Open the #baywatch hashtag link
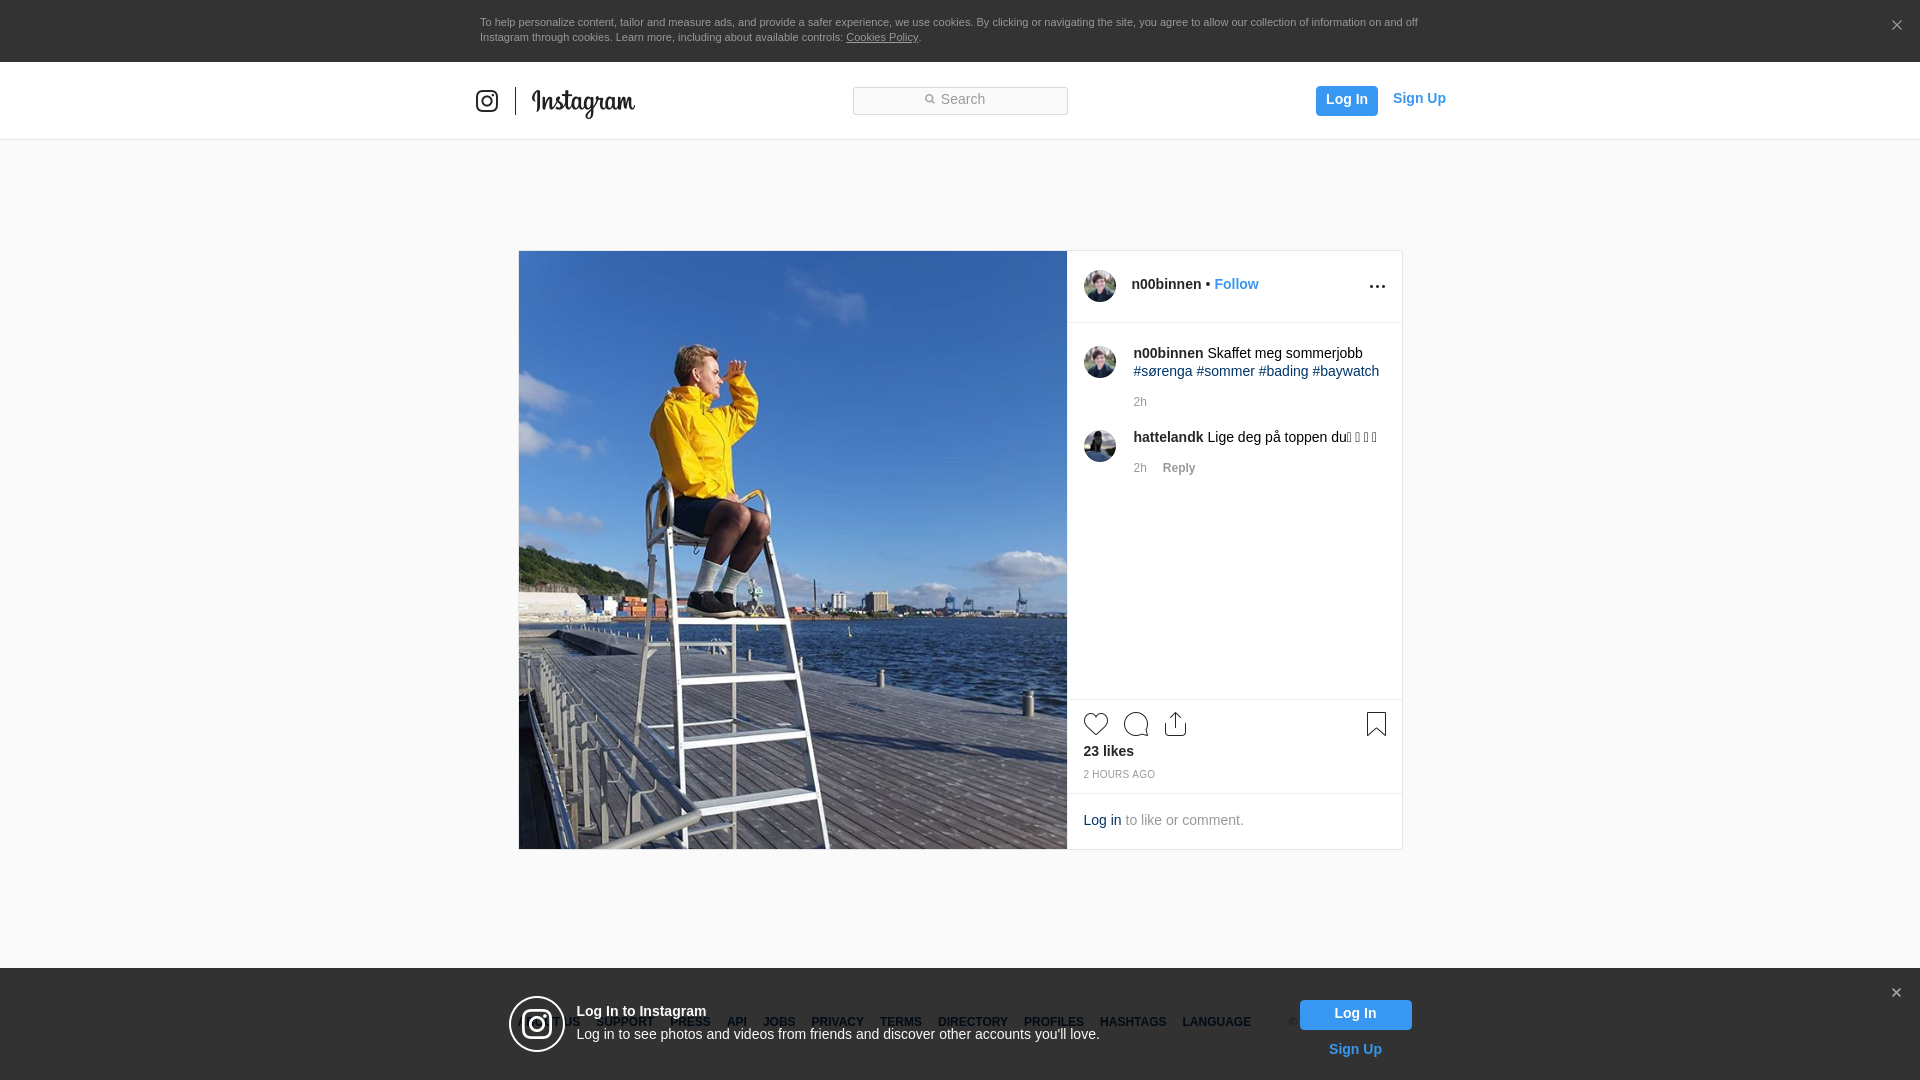1920x1080 pixels. [x=1345, y=371]
